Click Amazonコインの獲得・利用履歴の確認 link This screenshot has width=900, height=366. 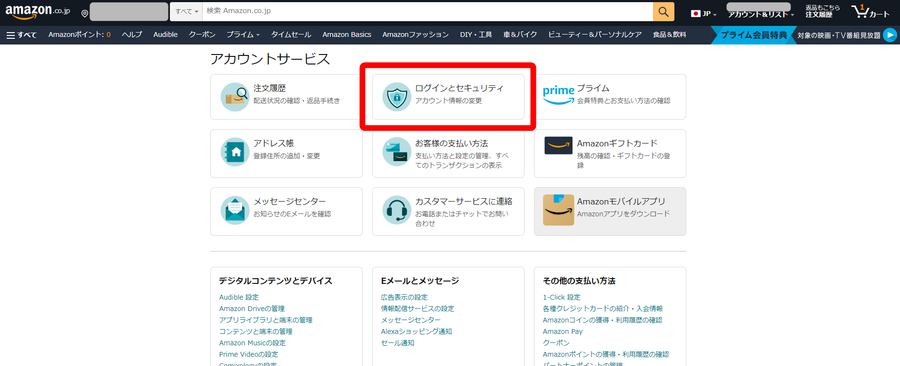pyautogui.click(x=602, y=320)
